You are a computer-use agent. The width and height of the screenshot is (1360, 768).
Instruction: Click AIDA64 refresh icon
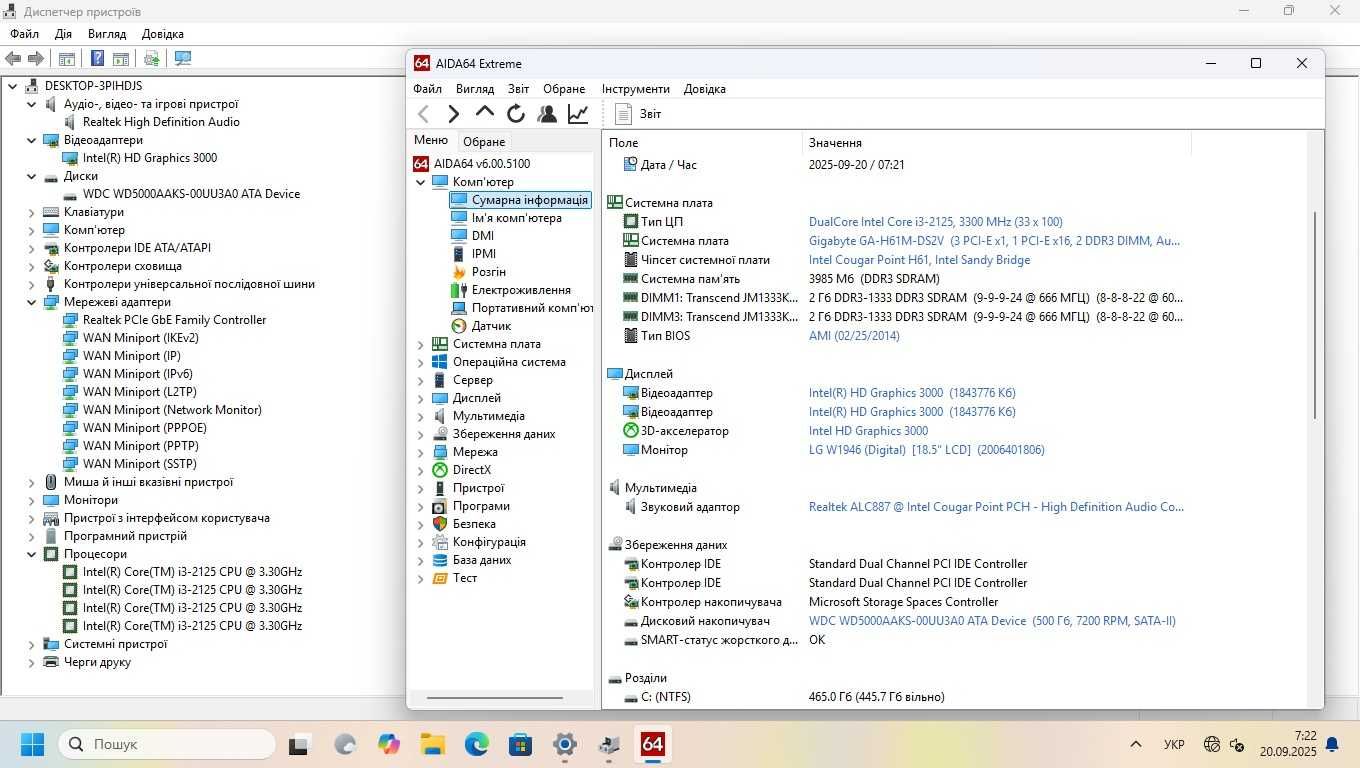(516, 114)
